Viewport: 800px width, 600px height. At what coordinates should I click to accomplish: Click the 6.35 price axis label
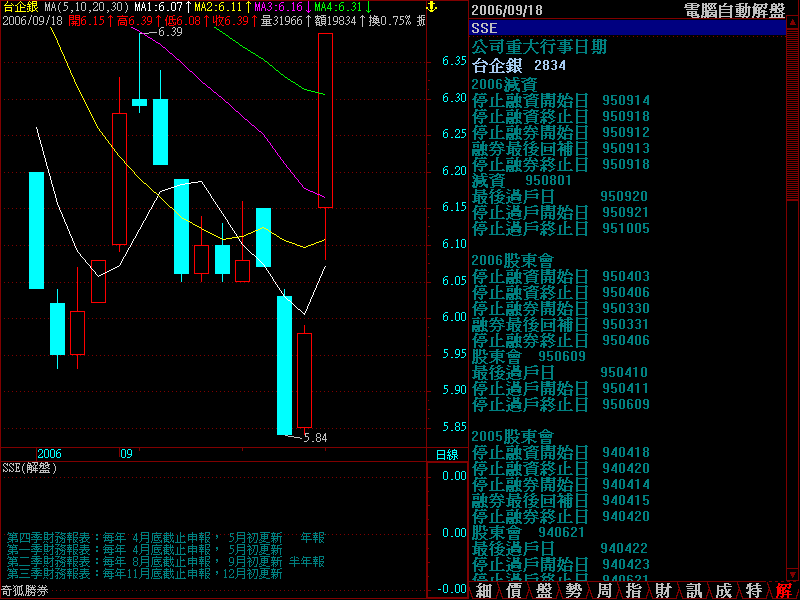point(454,61)
